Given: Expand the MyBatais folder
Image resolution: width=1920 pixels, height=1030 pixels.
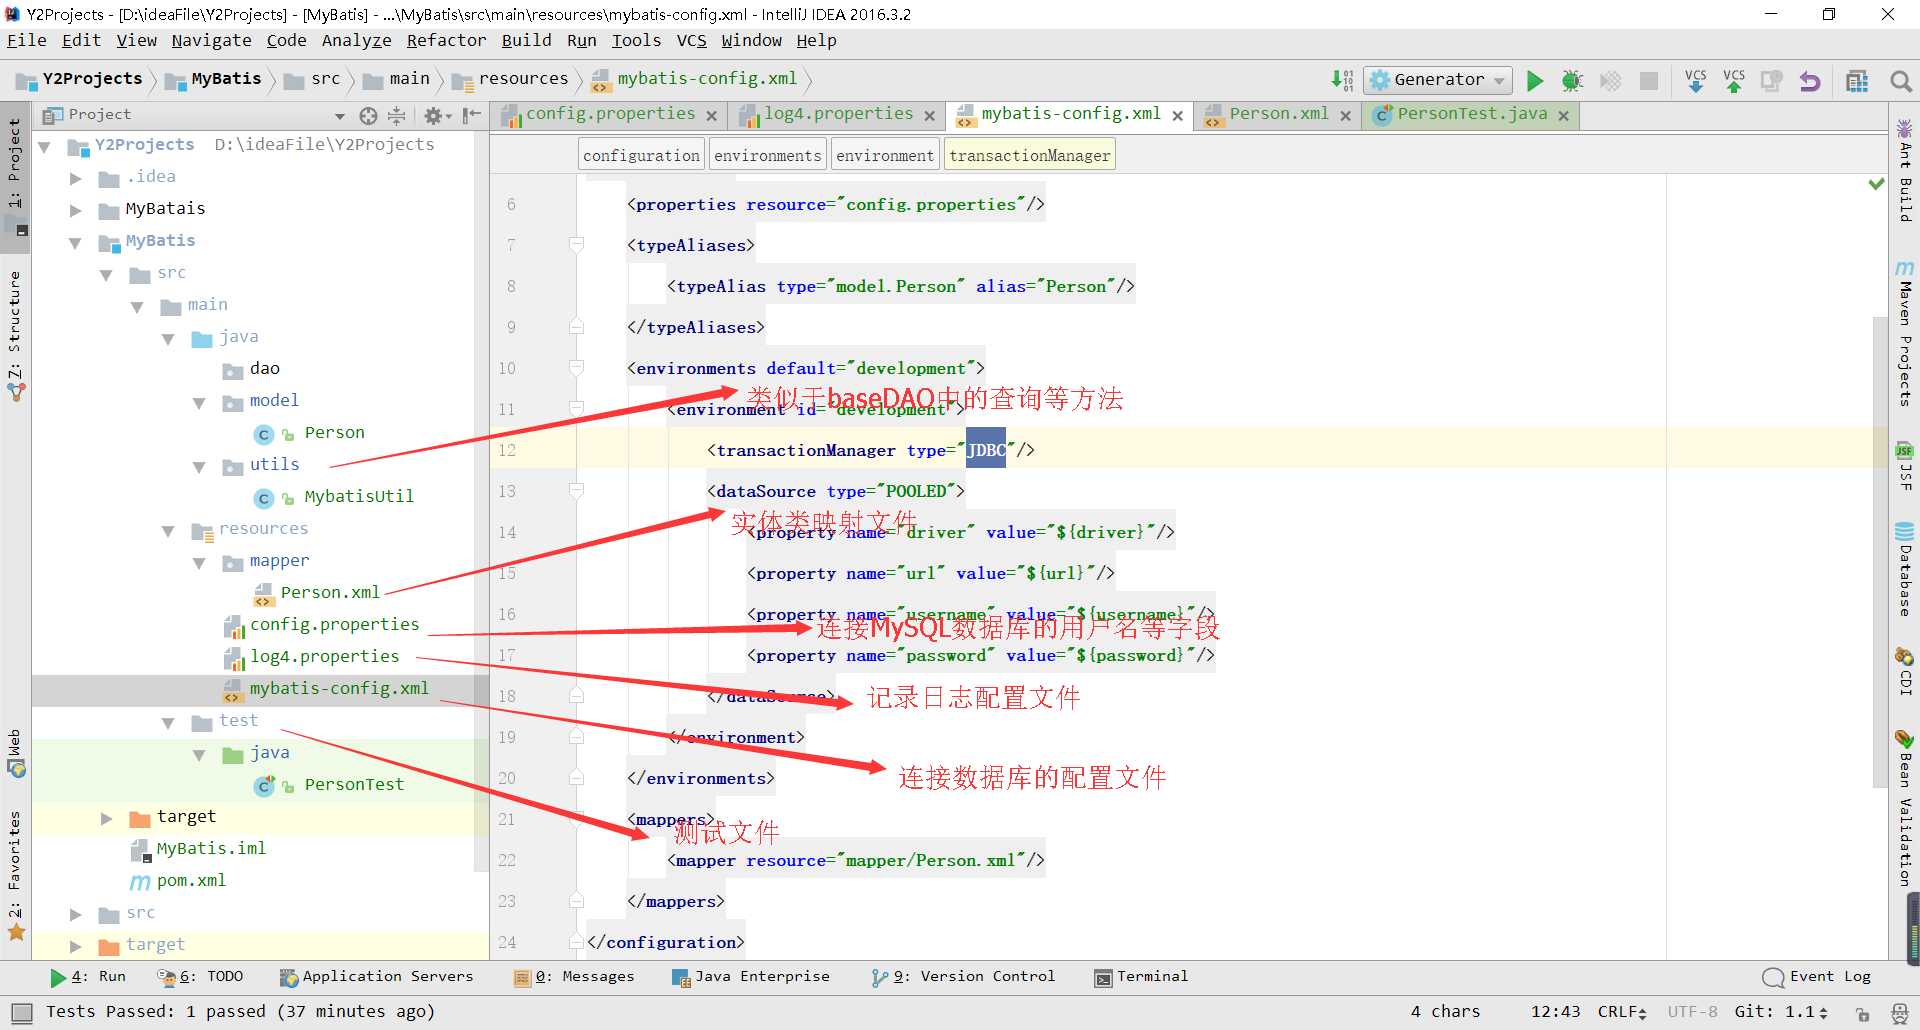Looking at the screenshot, I should click(x=75, y=210).
